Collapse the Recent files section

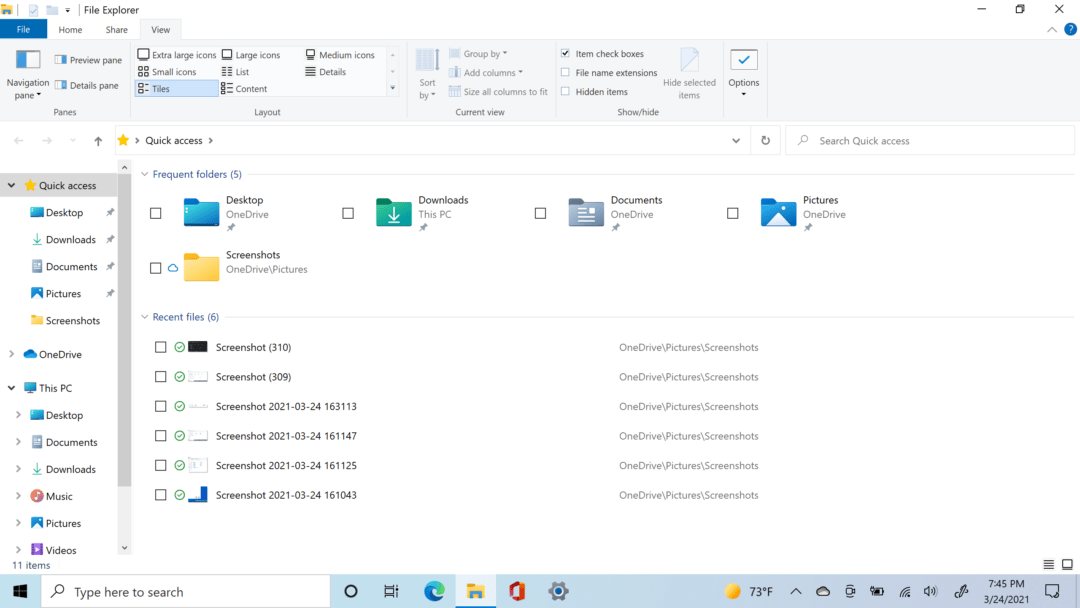(144, 316)
